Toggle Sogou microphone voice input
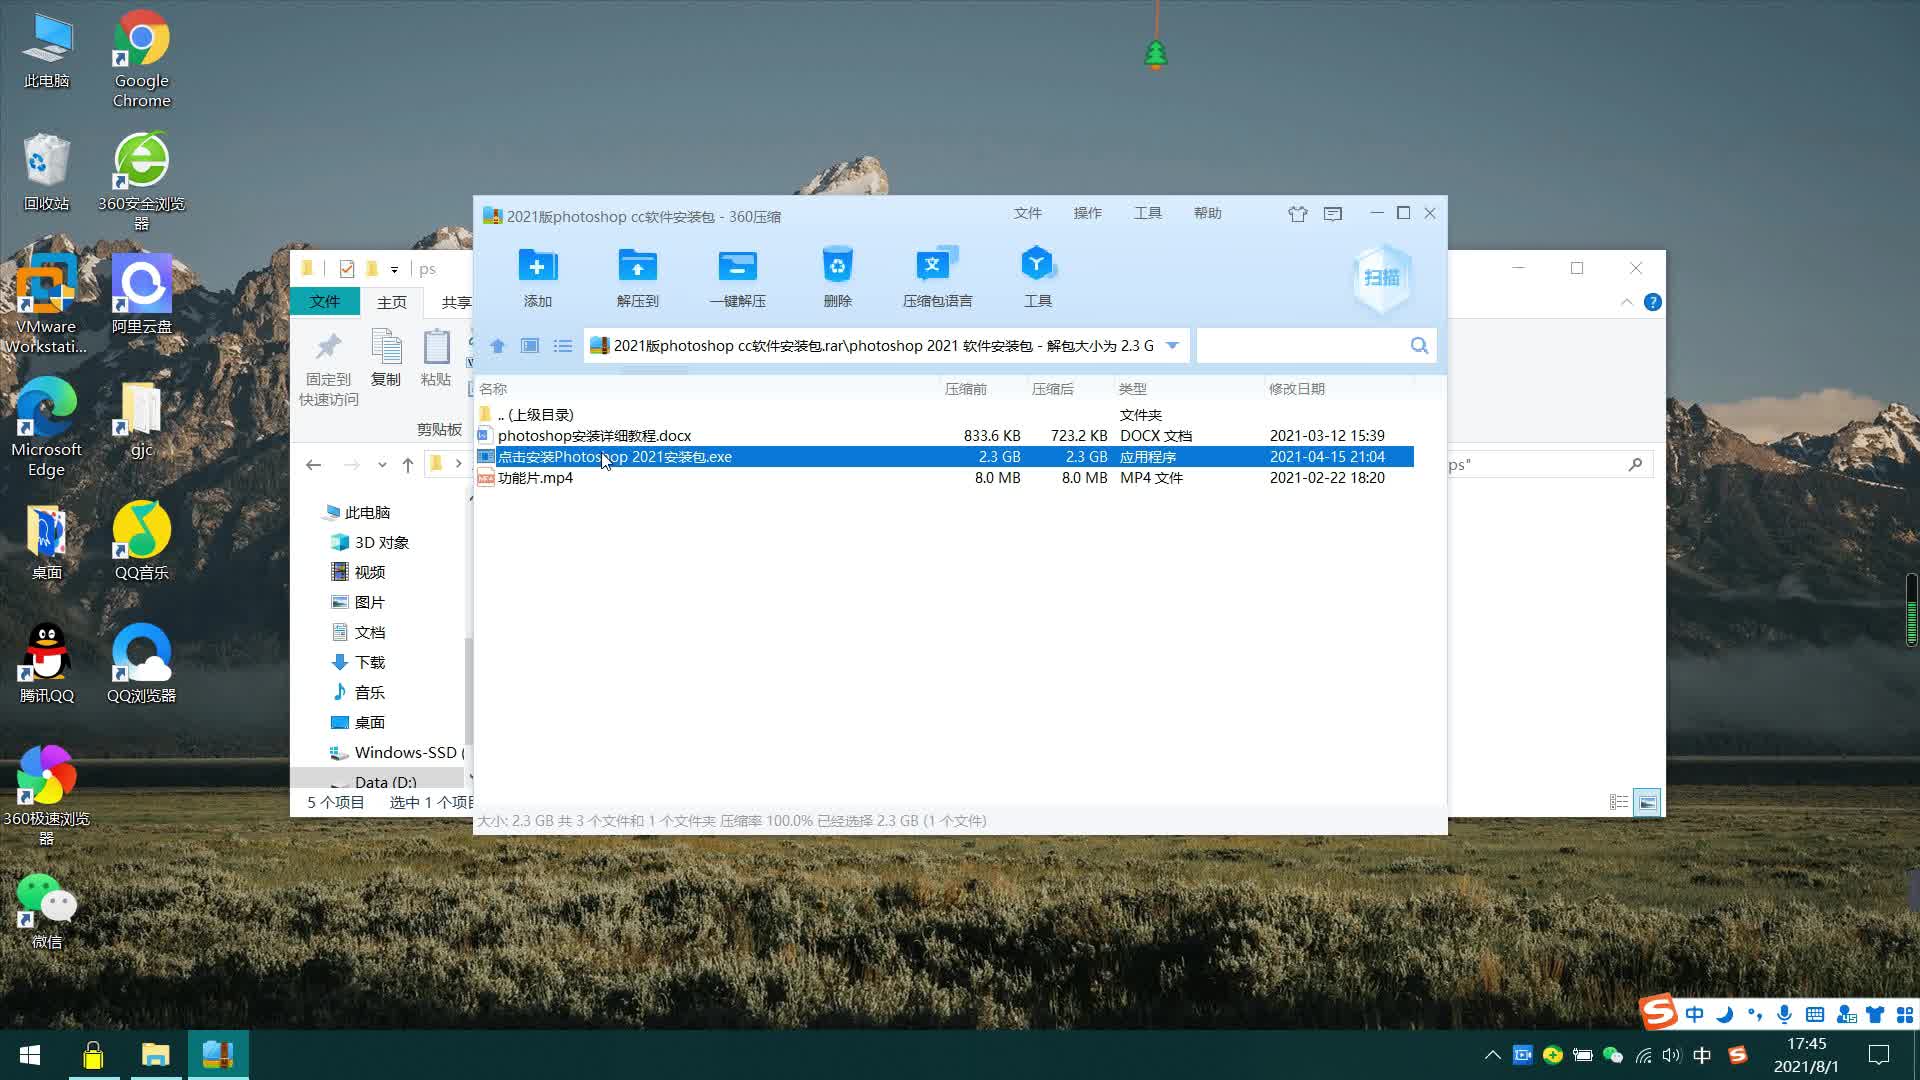 coord(1784,1014)
